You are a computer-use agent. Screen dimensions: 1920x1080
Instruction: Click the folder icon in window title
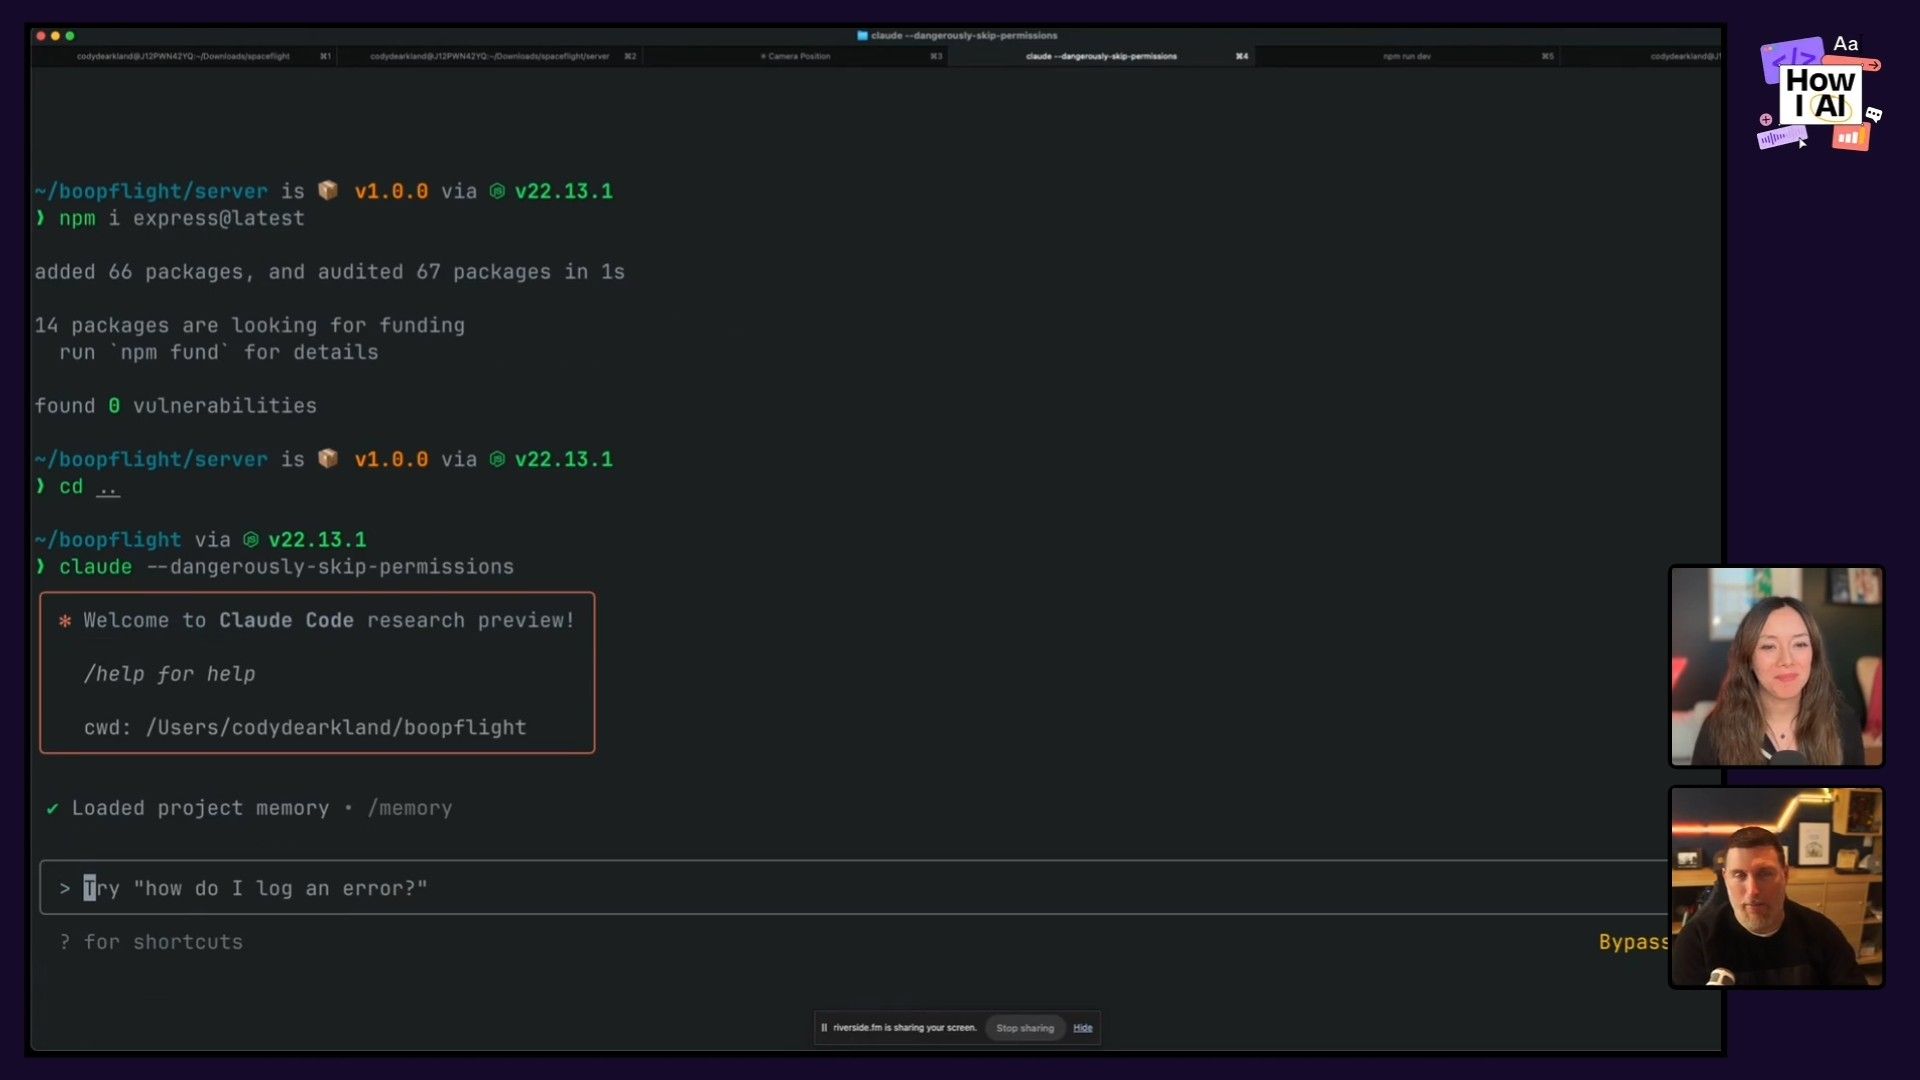pyautogui.click(x=862, y=36)
